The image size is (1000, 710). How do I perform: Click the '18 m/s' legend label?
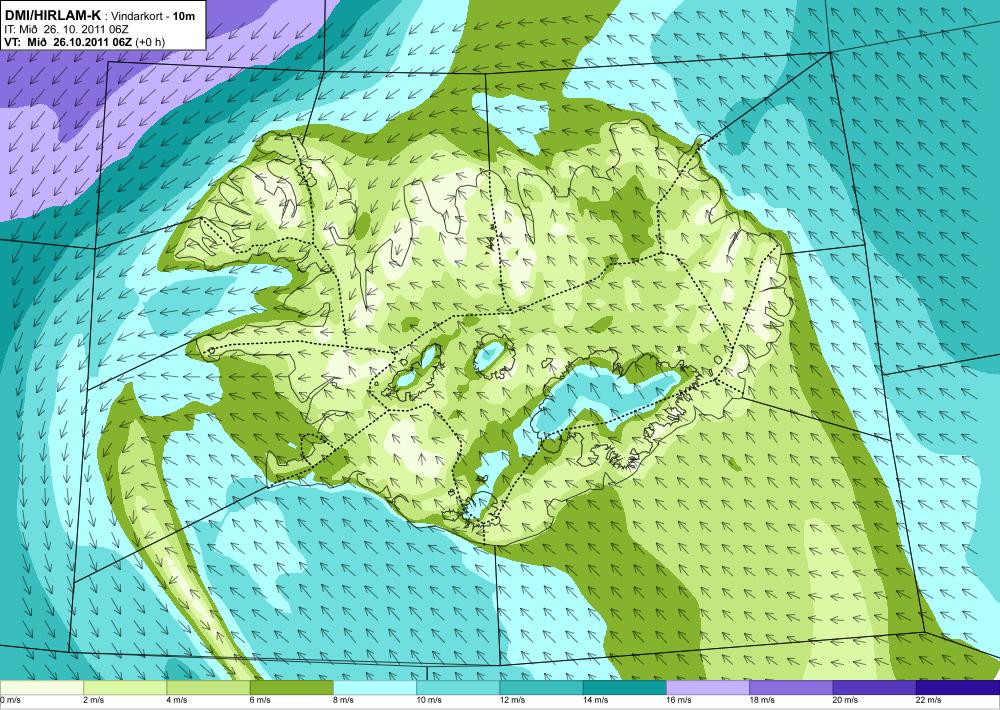click(762, 700)
